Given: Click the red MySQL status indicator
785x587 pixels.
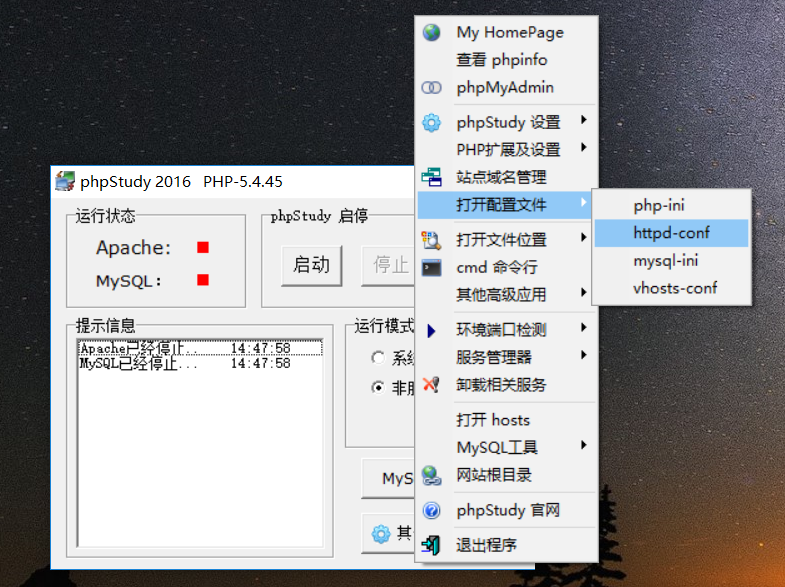Looking at the screenshot, I should [x=203, y=280].
